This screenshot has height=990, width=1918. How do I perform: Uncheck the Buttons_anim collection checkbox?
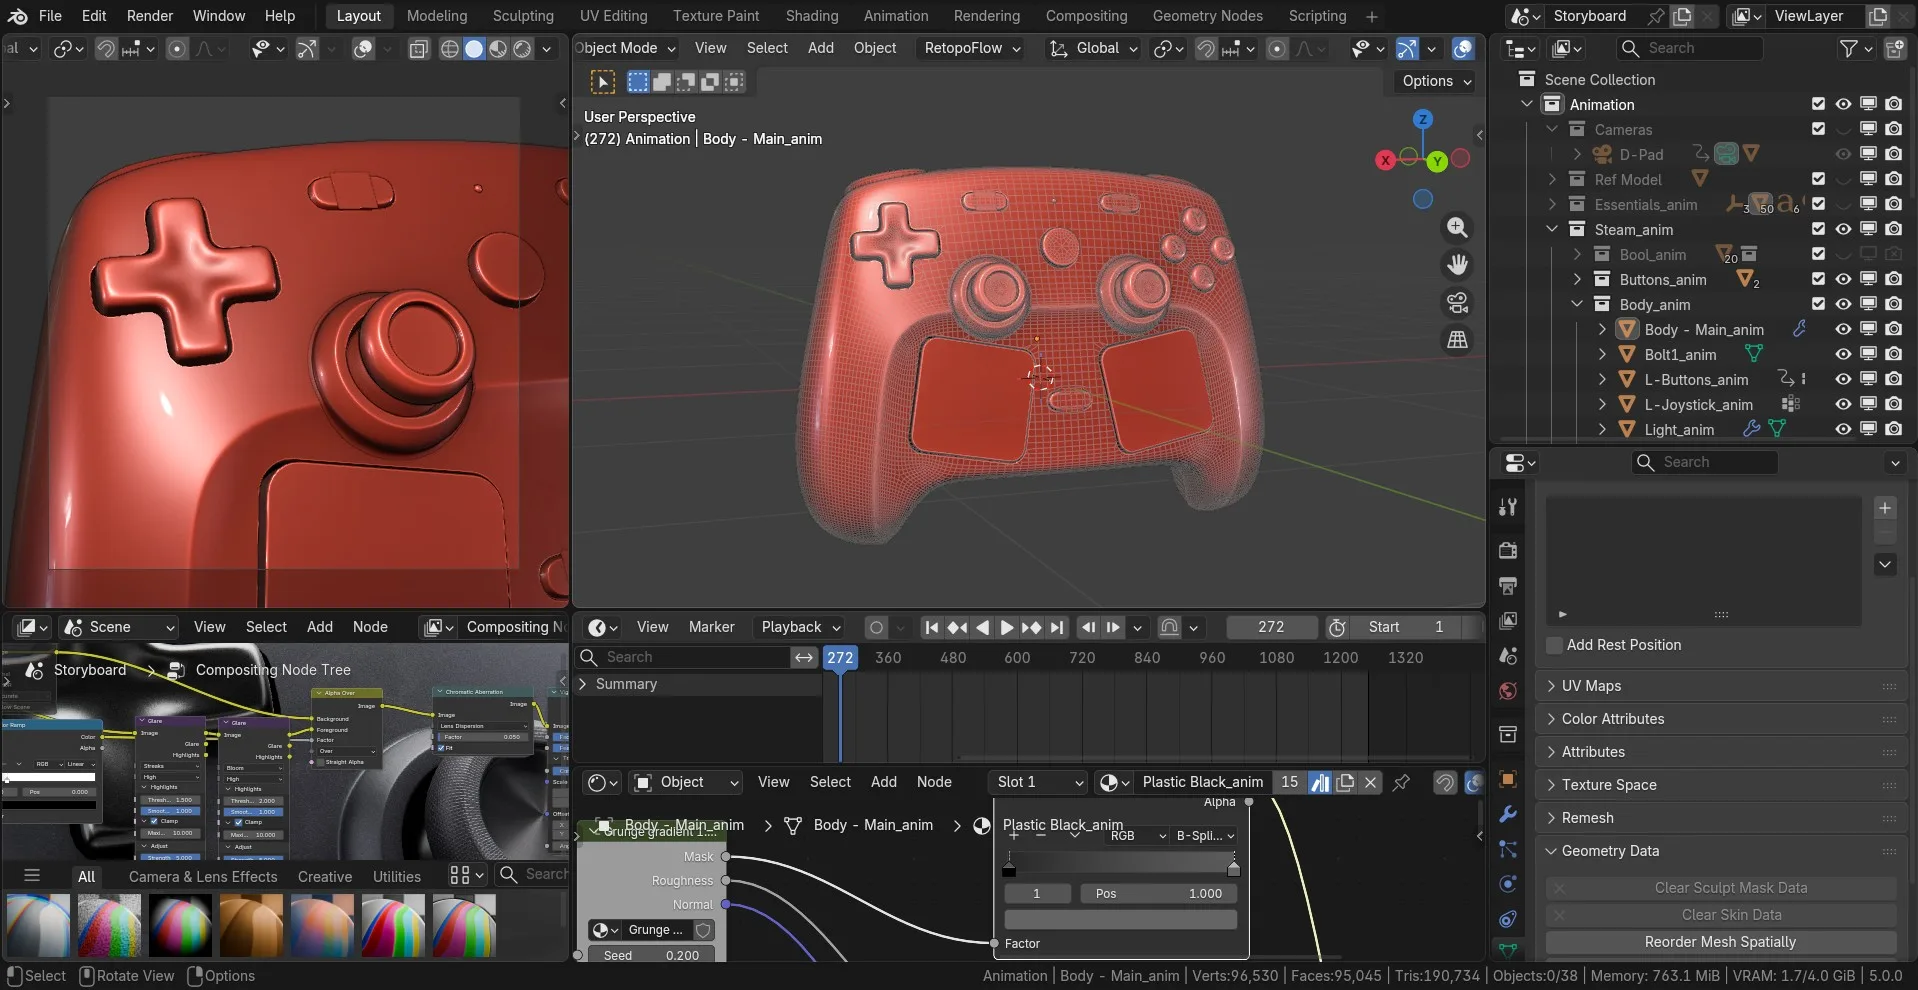(x=1818, y=279)
